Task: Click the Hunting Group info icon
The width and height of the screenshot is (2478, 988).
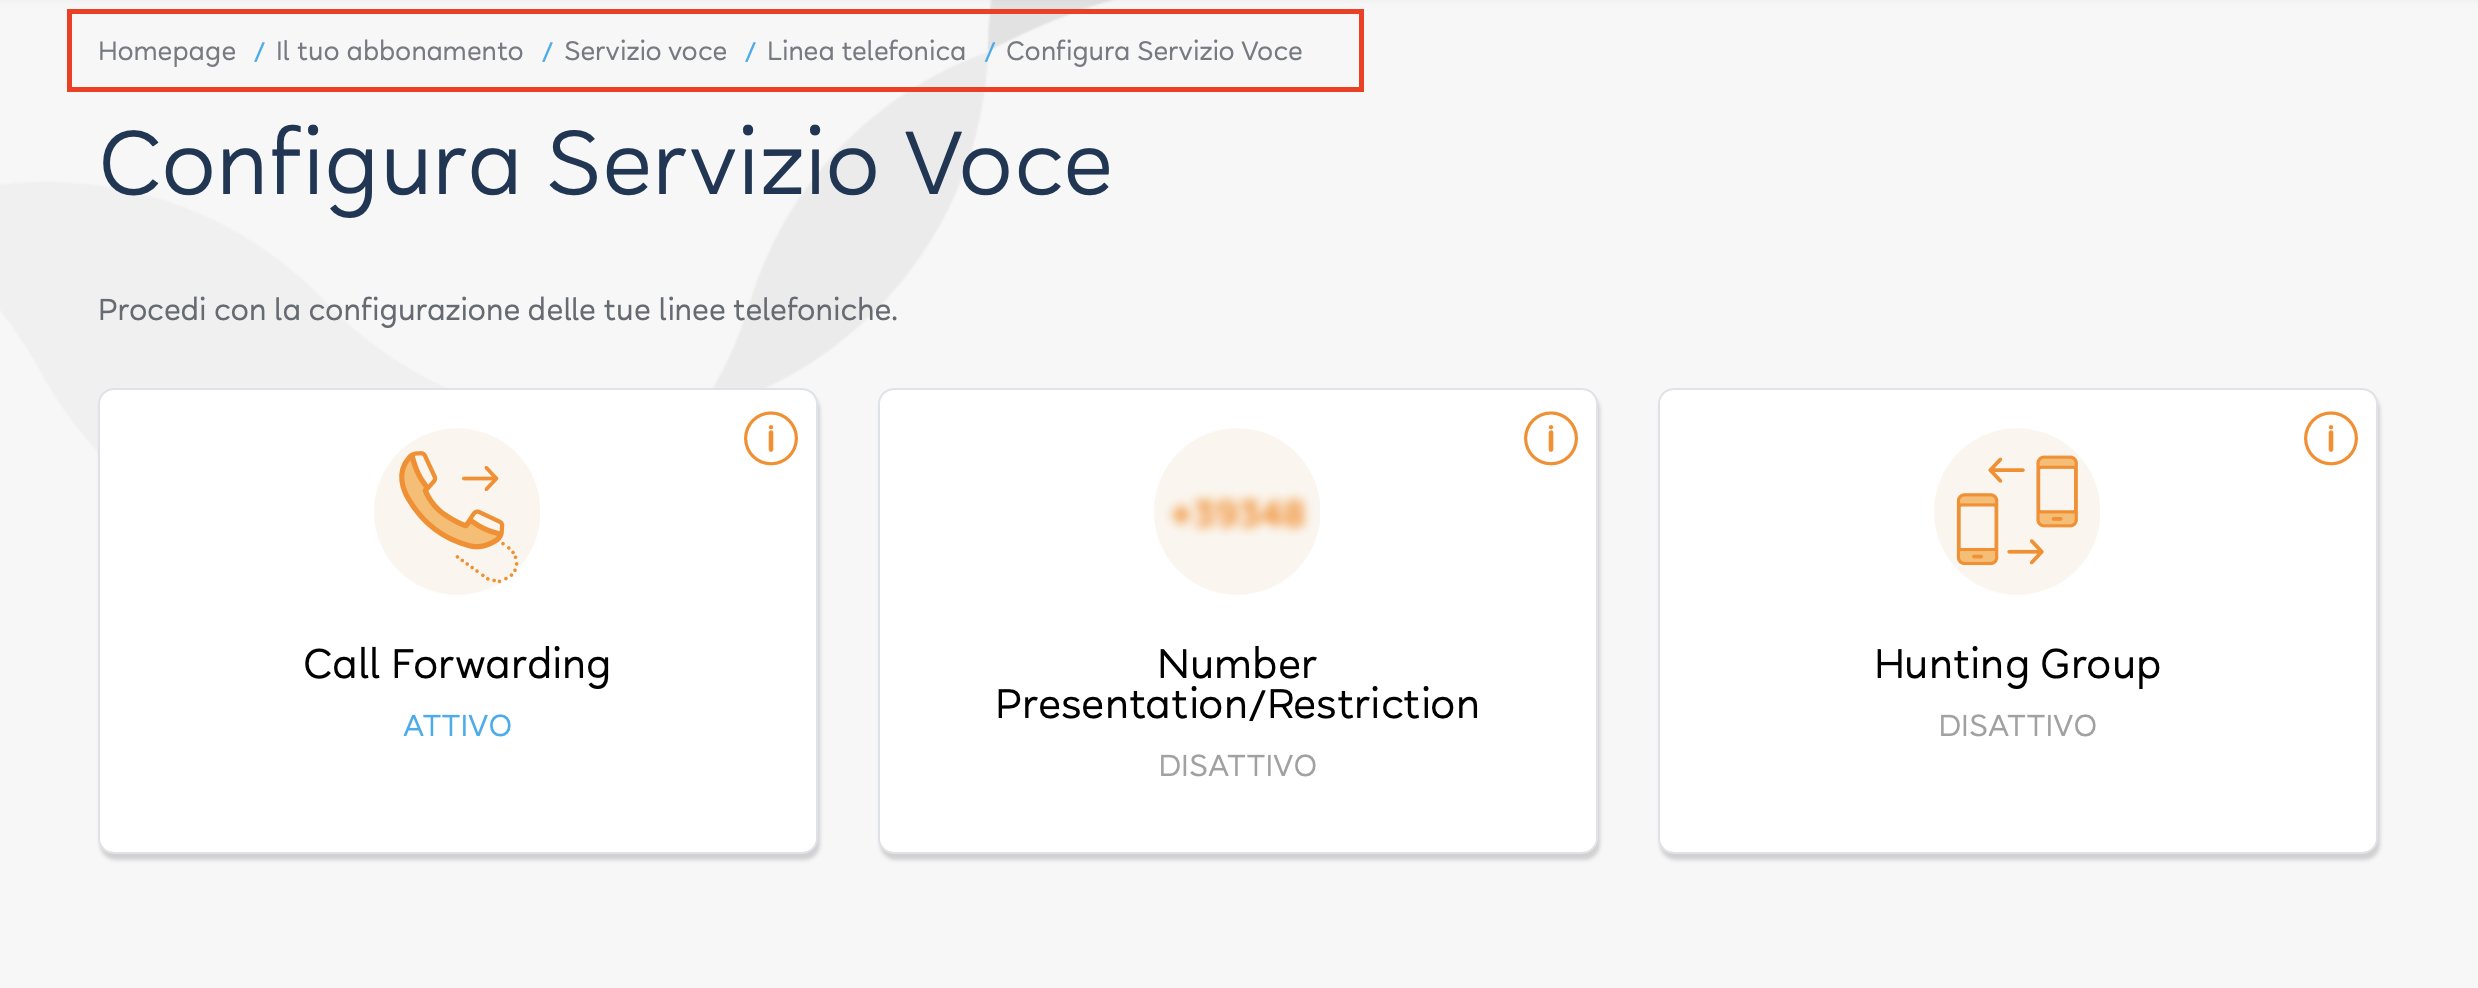Action: pyautogui.click(x=2330, y=438)
